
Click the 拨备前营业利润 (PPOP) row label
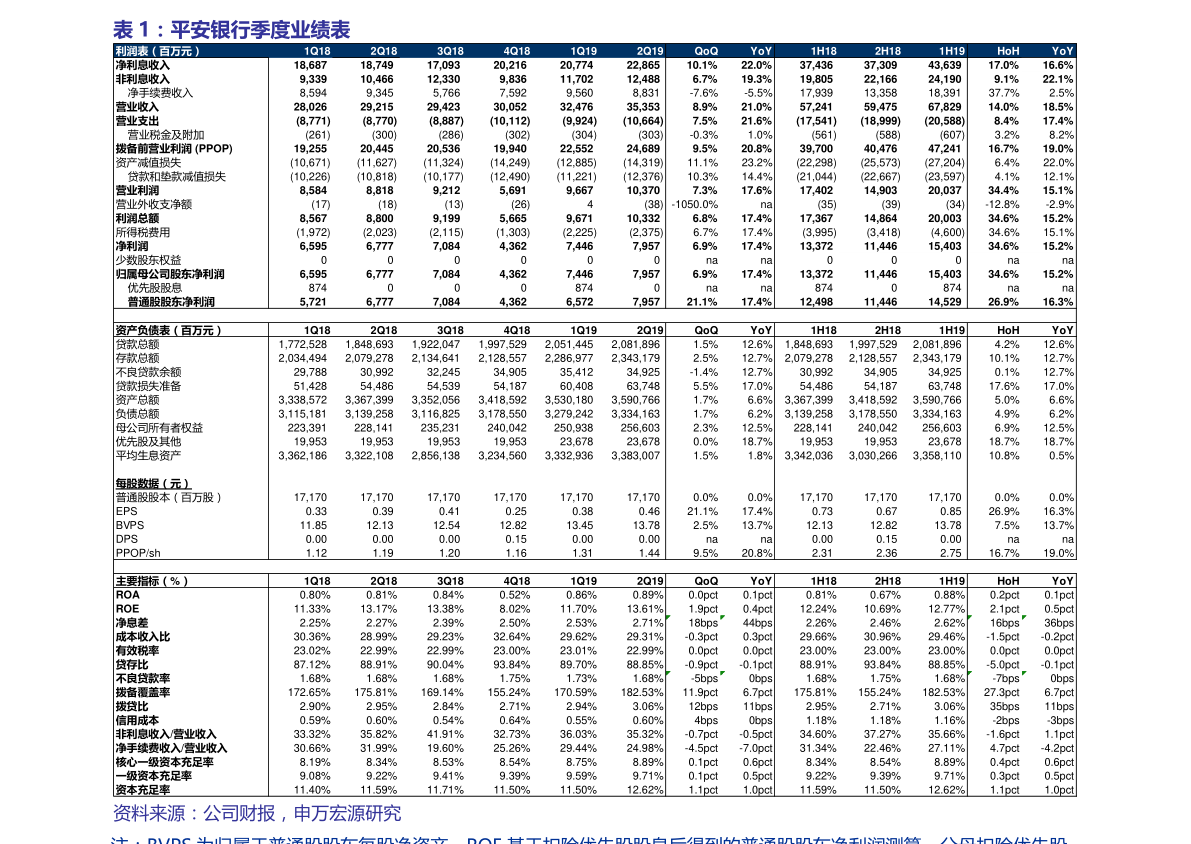coord(174,149)
